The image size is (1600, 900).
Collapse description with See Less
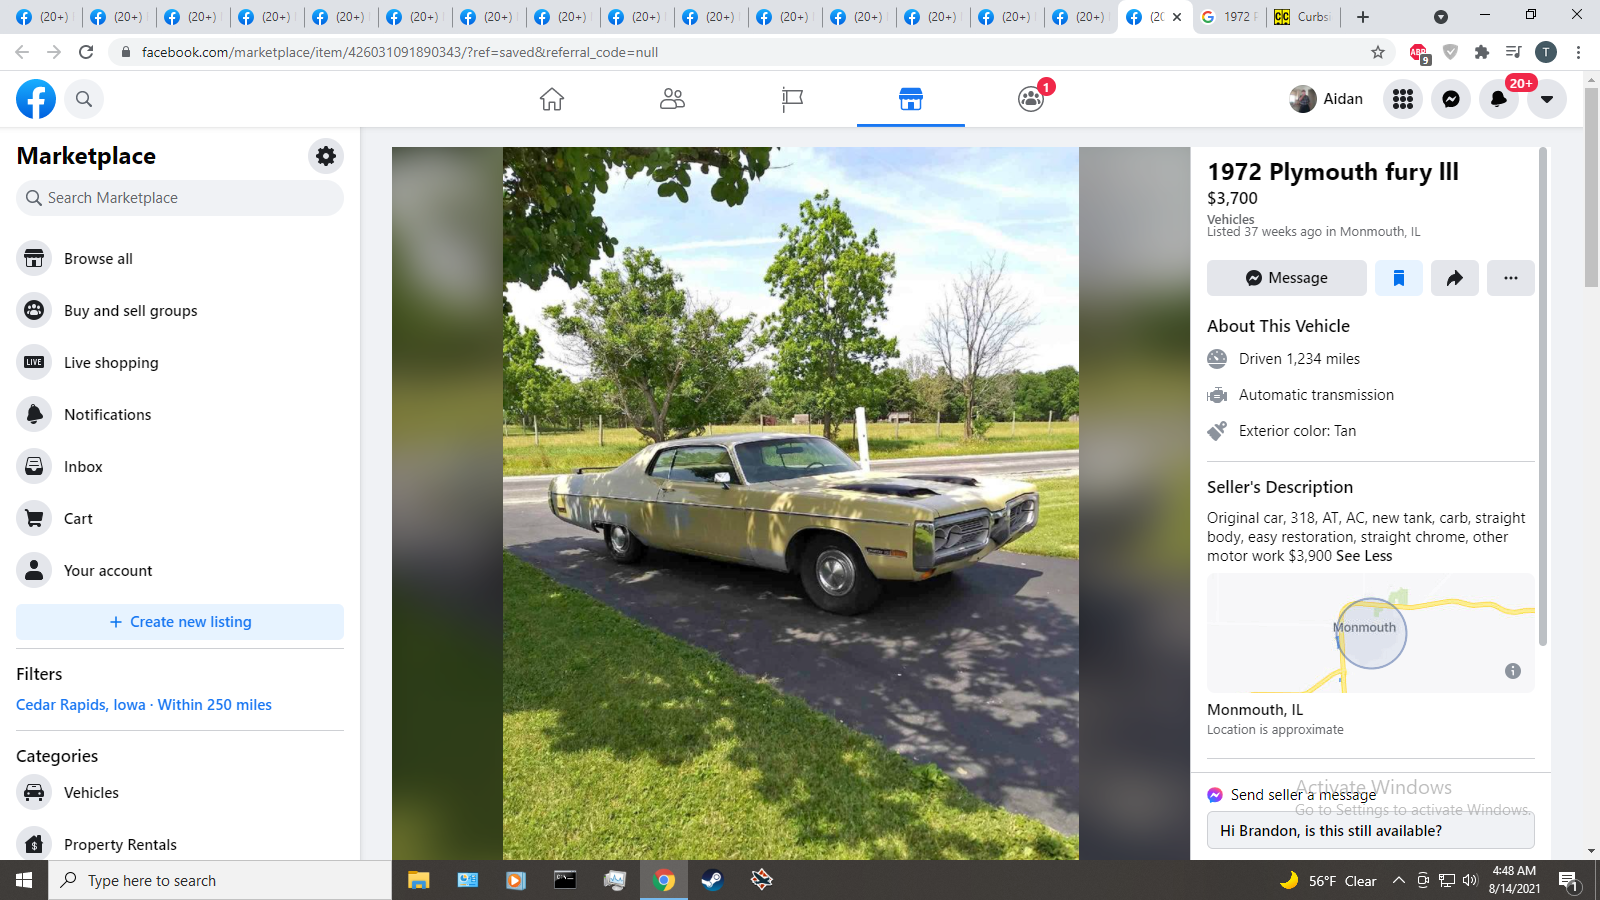(1364, 556)
